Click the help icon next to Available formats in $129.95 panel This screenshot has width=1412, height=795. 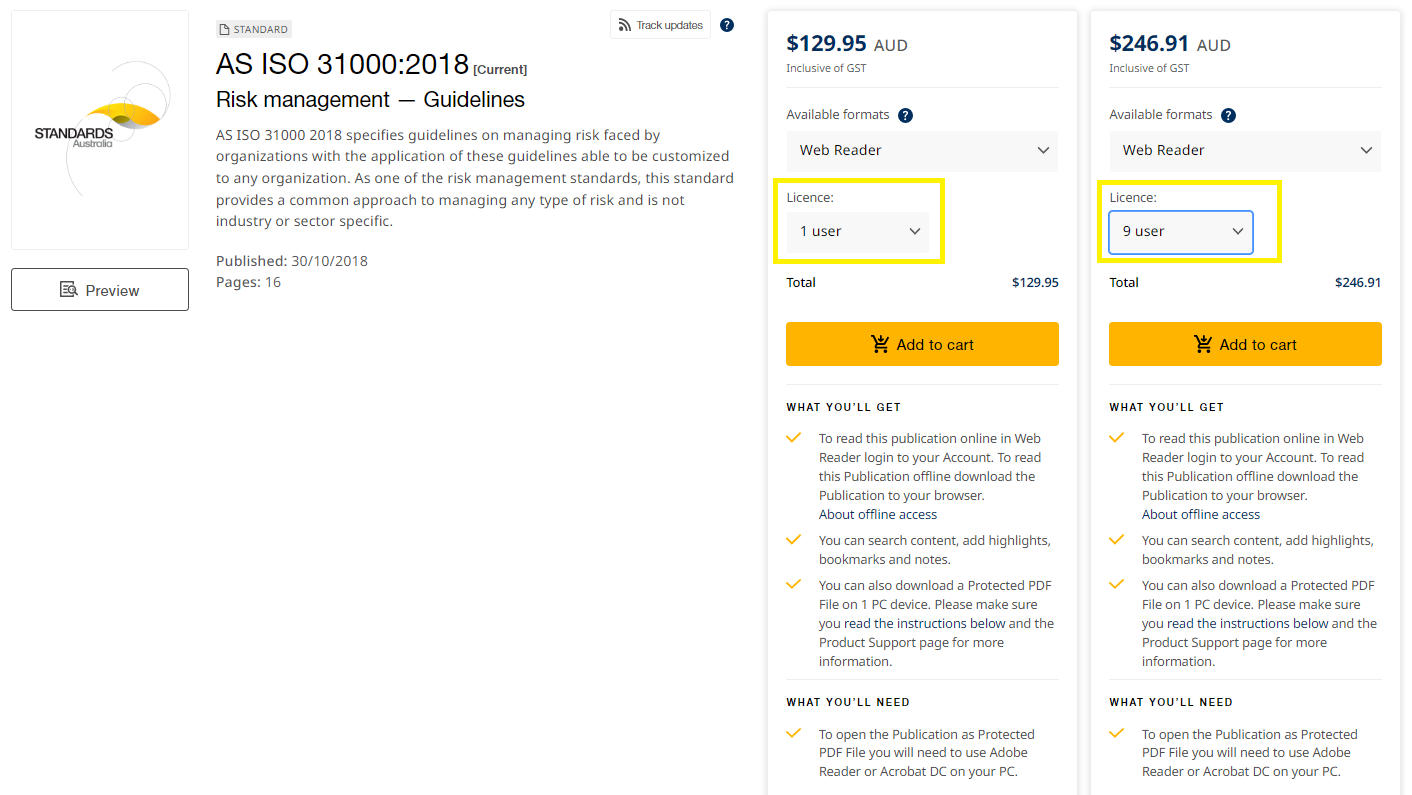click(x=905, y=115)
